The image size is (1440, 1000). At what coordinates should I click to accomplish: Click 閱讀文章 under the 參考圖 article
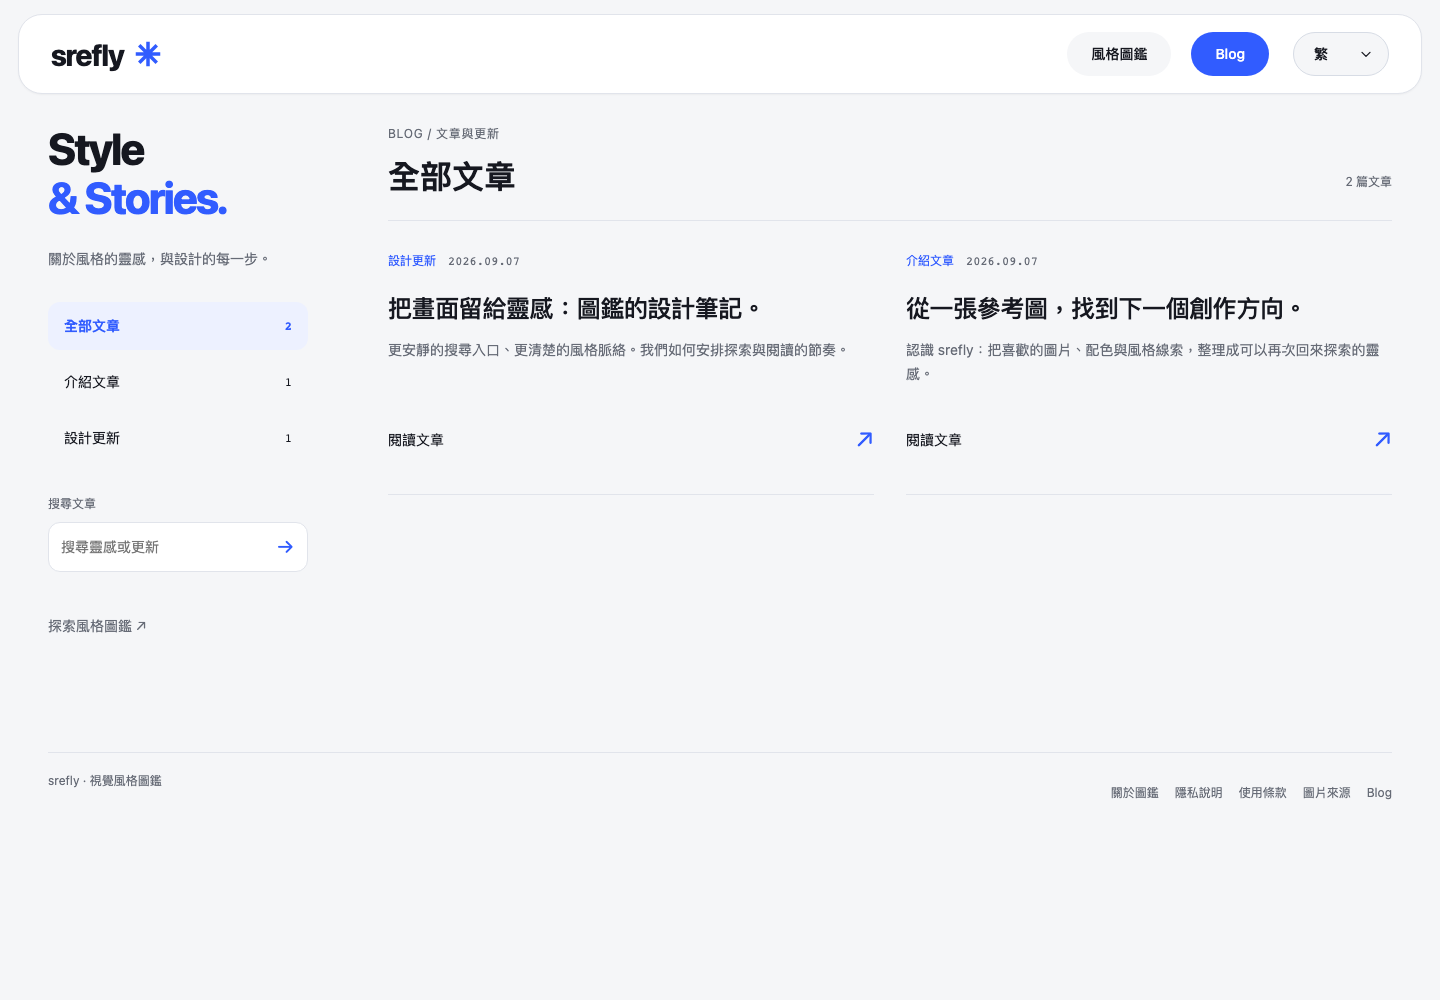pyautogui.click(x=934, y=440)
